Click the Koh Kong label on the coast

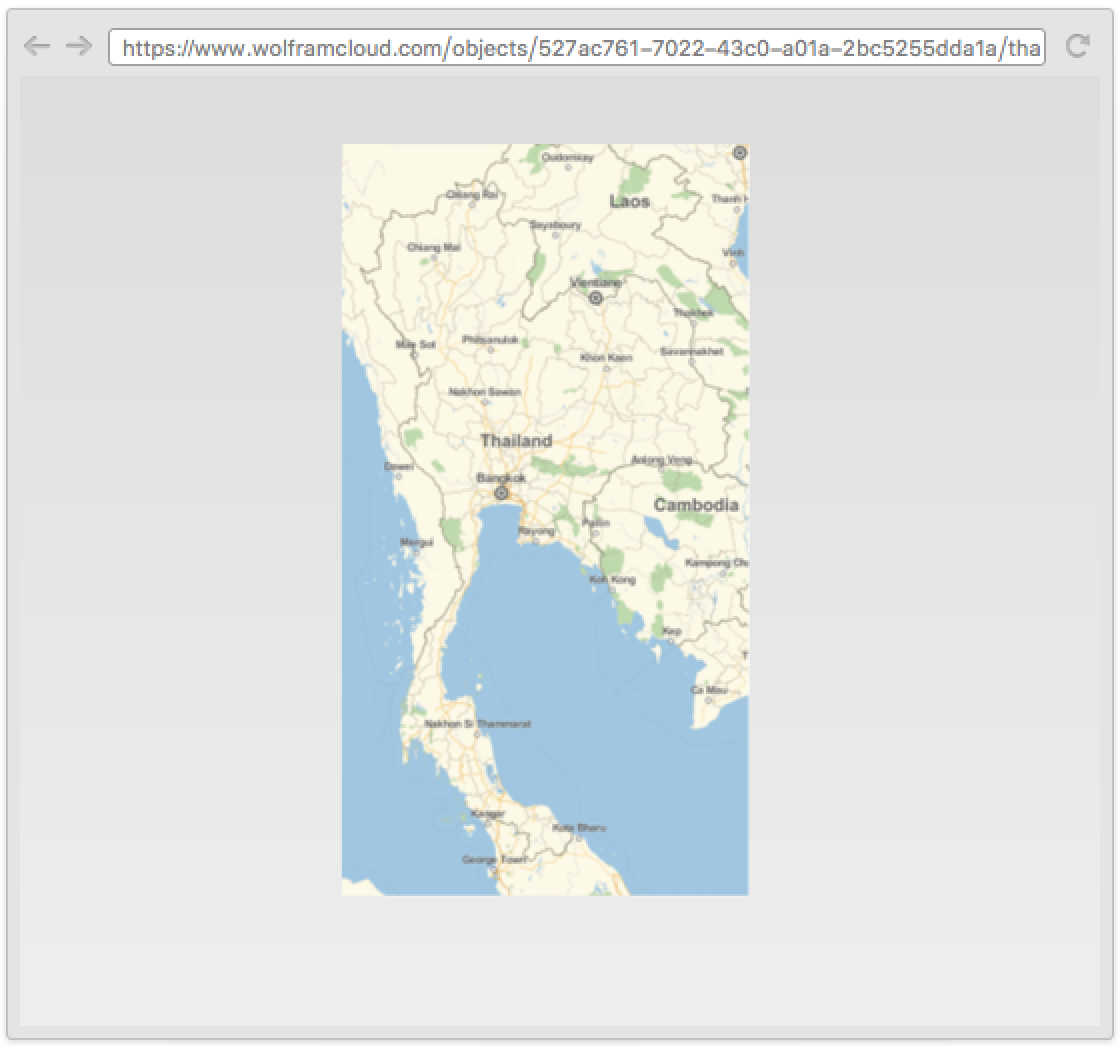tap(612, 579)
